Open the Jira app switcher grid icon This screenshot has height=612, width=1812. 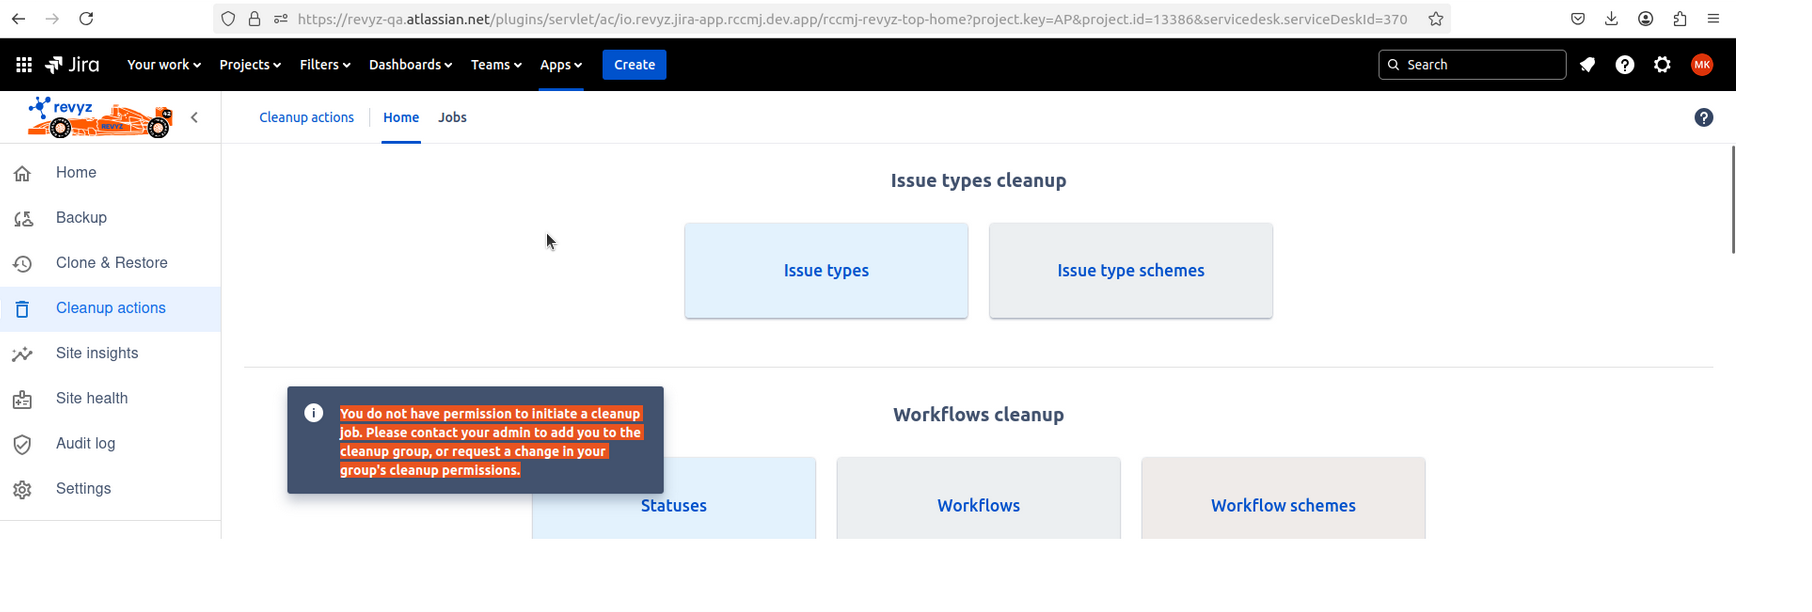point(24,65)
